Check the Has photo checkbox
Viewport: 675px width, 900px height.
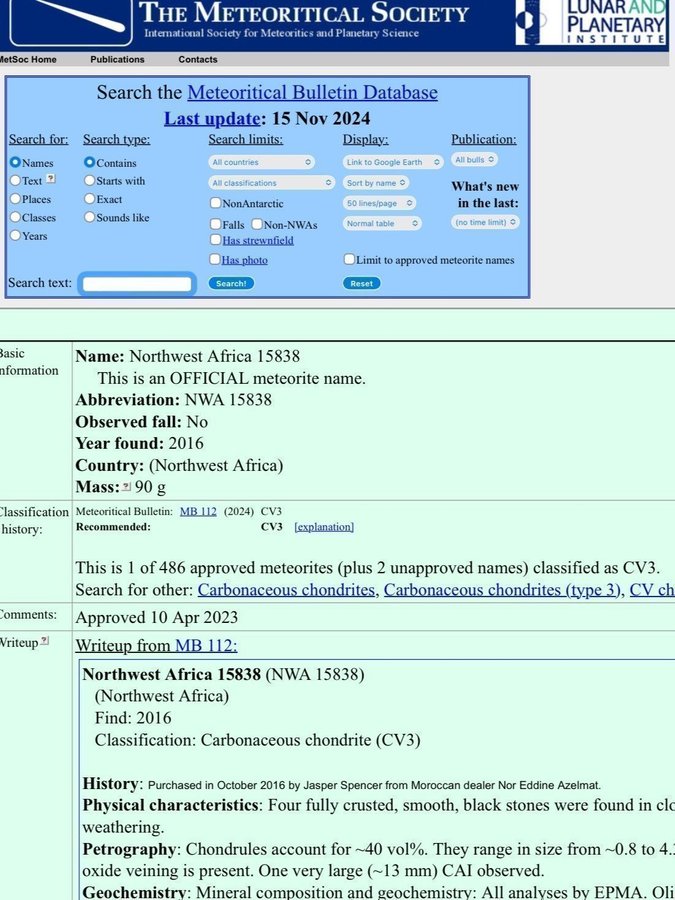click(216, 259)
